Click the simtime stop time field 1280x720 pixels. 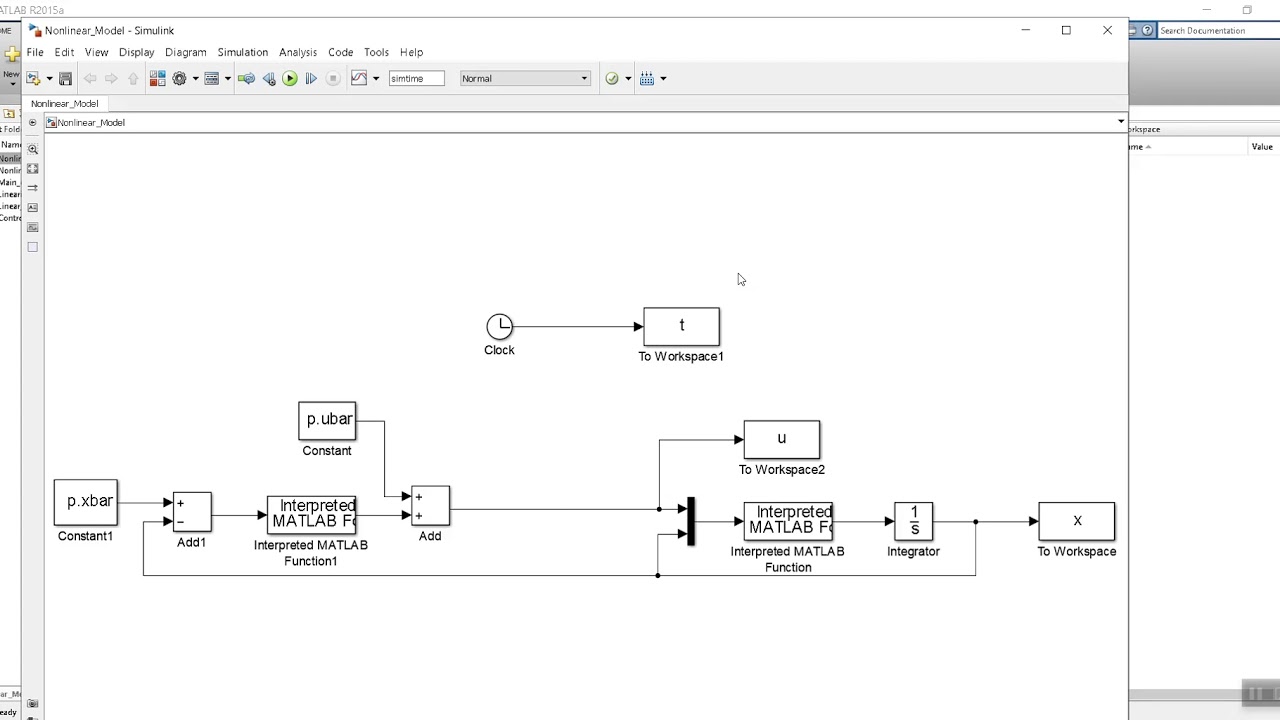(x=416, y=78)
